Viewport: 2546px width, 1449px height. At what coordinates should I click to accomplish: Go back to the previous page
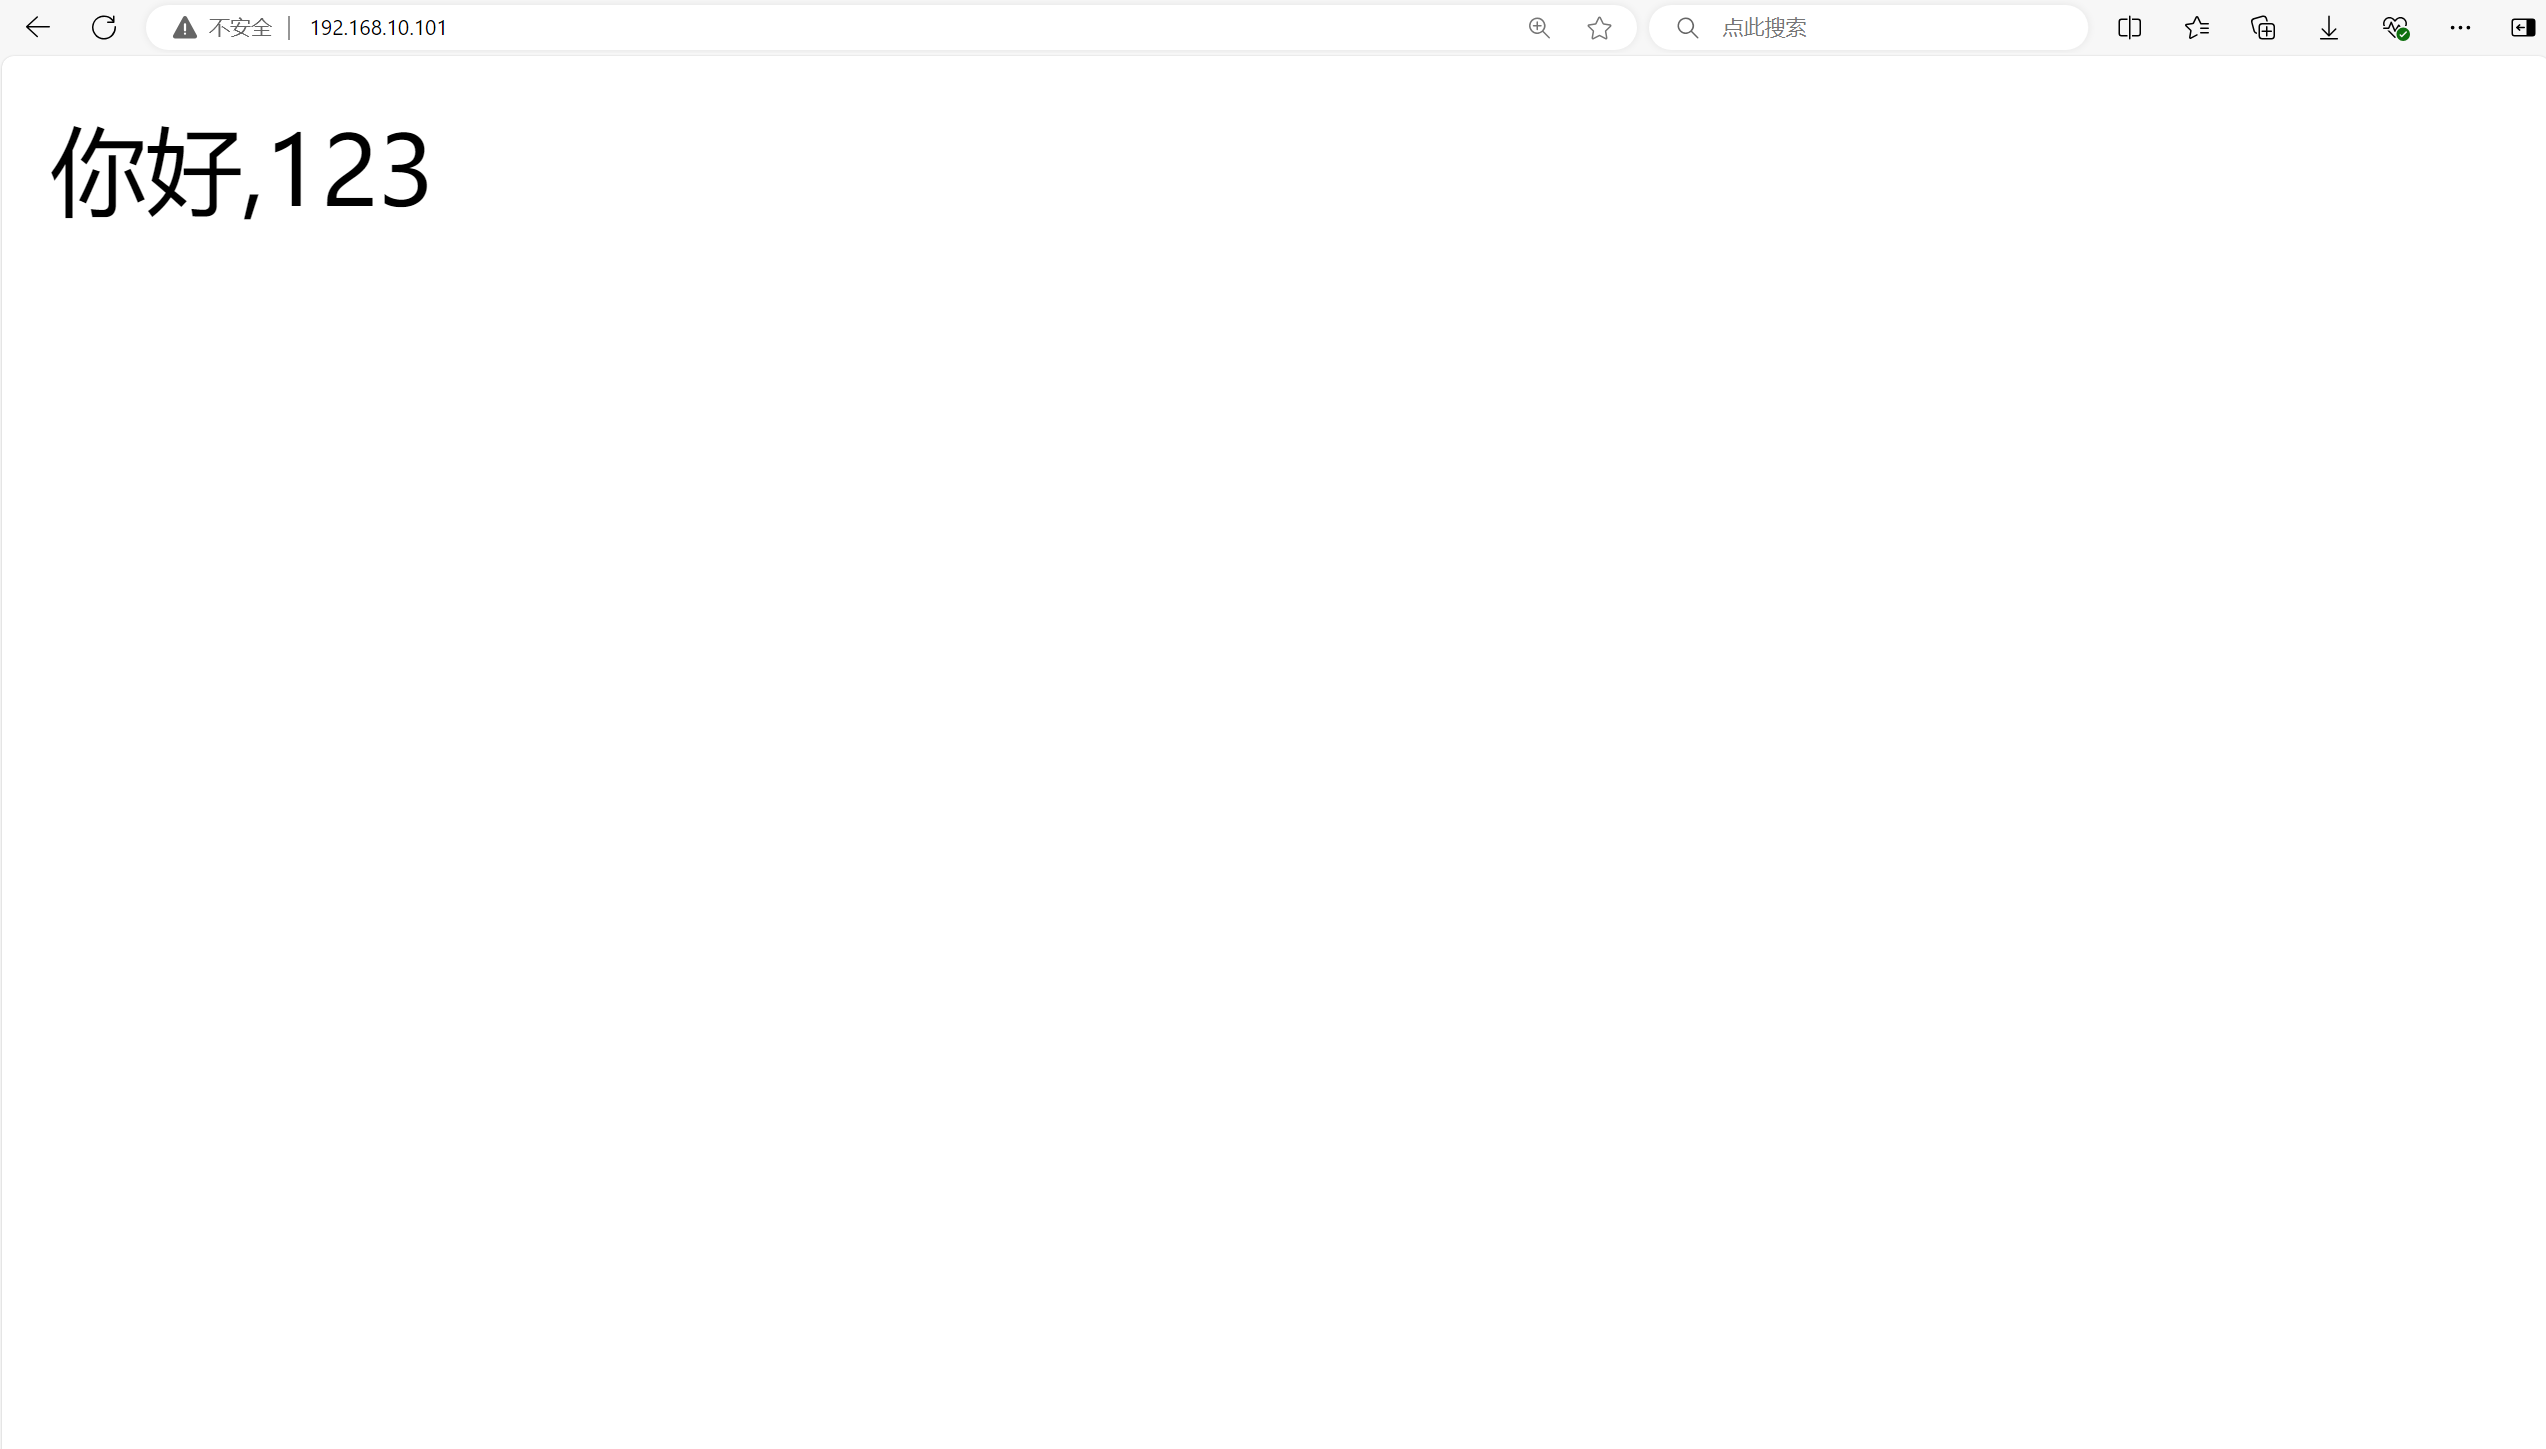coord(38,28)
